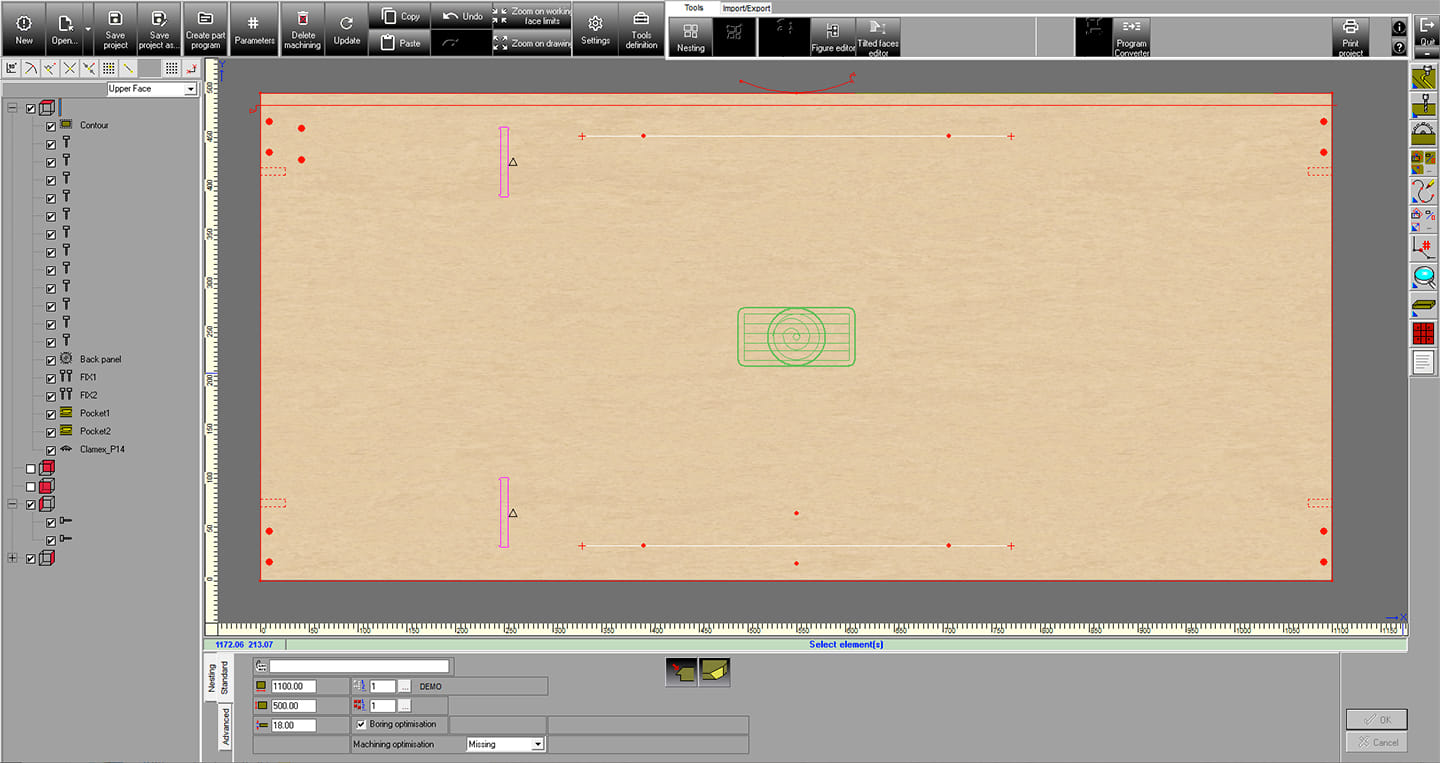Image resolution: width=1440 pixels, height=763 pixels.
Task: Click the Update icon
Action: click(x=347, y=29)
